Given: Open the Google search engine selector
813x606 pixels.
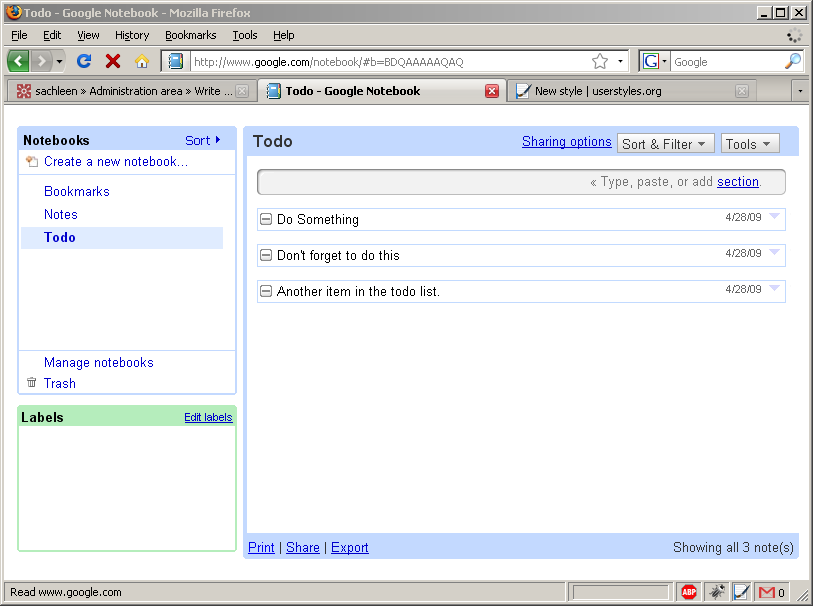Looking at the screenshot, I should 654,61.
